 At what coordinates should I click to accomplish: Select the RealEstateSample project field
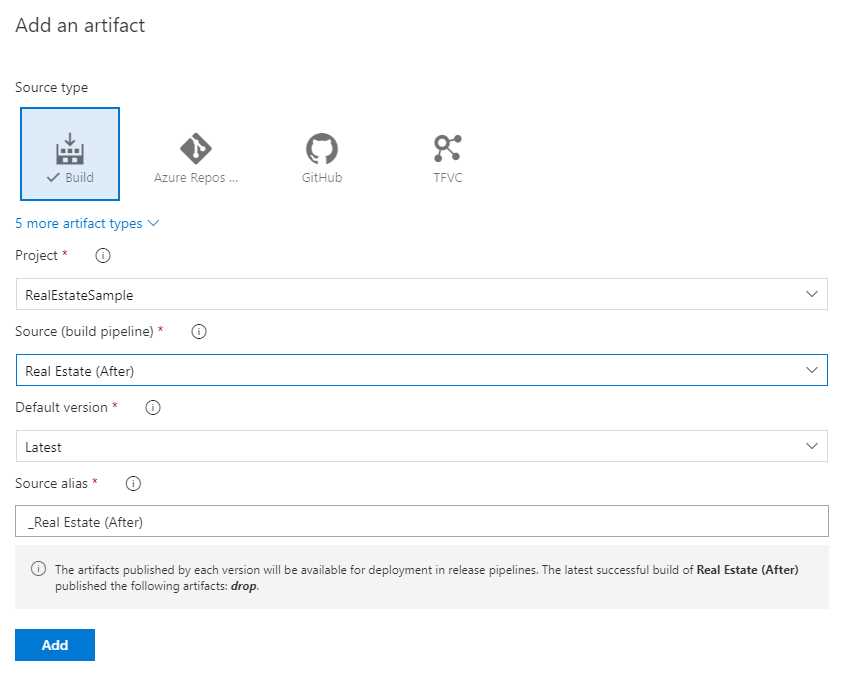(x=420, y=294)
